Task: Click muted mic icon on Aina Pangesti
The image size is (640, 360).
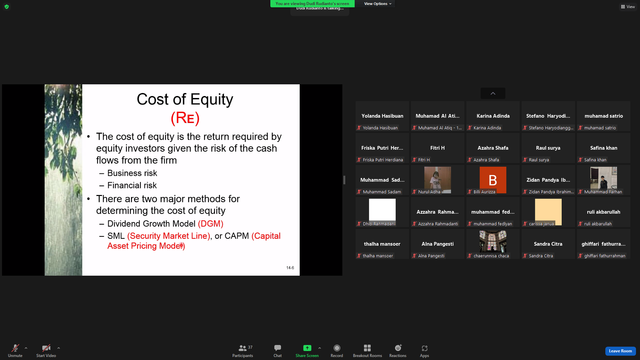Action: click(414, 256)
